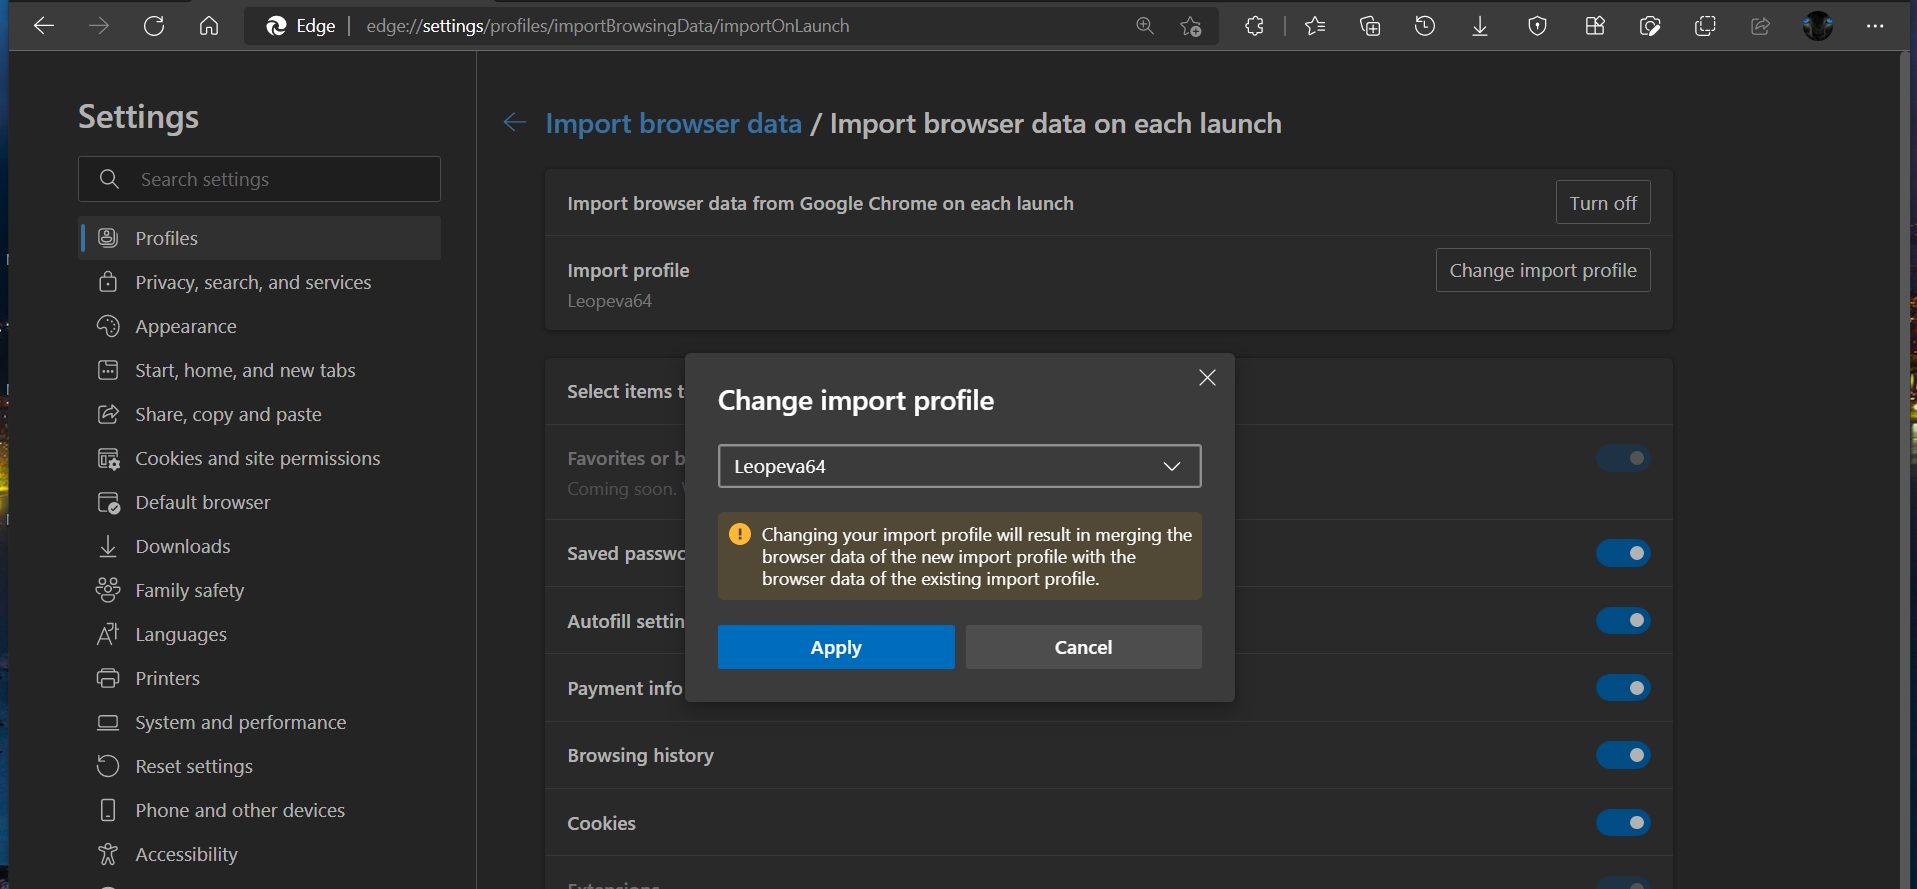The height and width of the screenshot is (889, 1917).
Task: Click the Apply button
Action: click(836, 647)
